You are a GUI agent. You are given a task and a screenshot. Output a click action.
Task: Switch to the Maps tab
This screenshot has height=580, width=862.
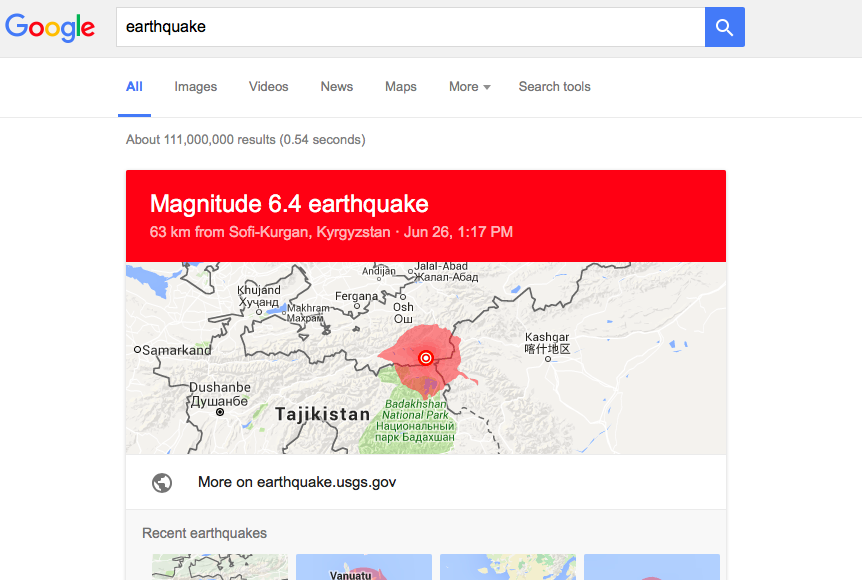click(401, 87)
